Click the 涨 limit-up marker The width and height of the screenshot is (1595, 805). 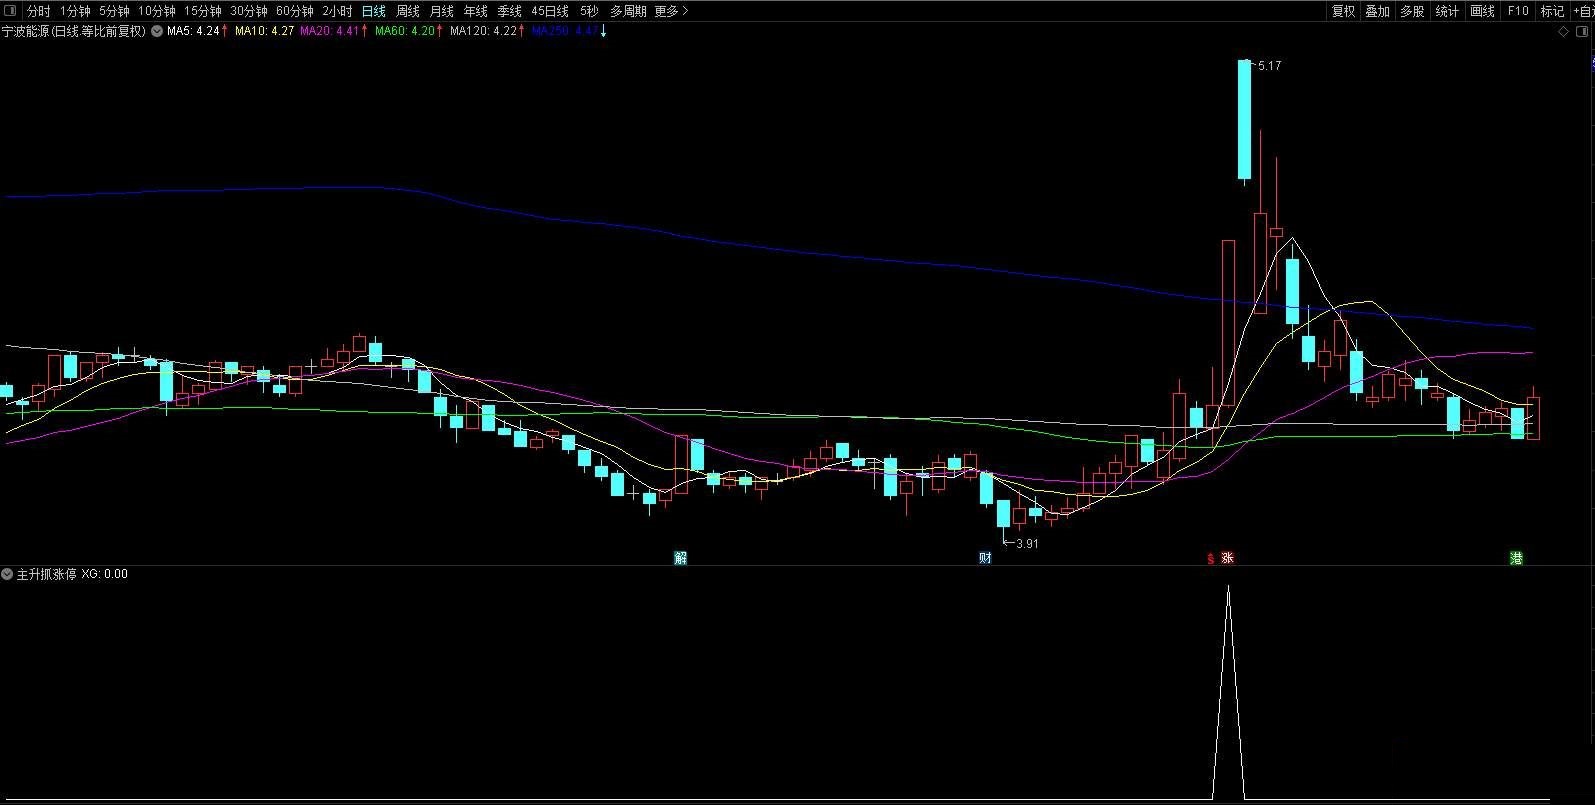(x=1227, y=558)
